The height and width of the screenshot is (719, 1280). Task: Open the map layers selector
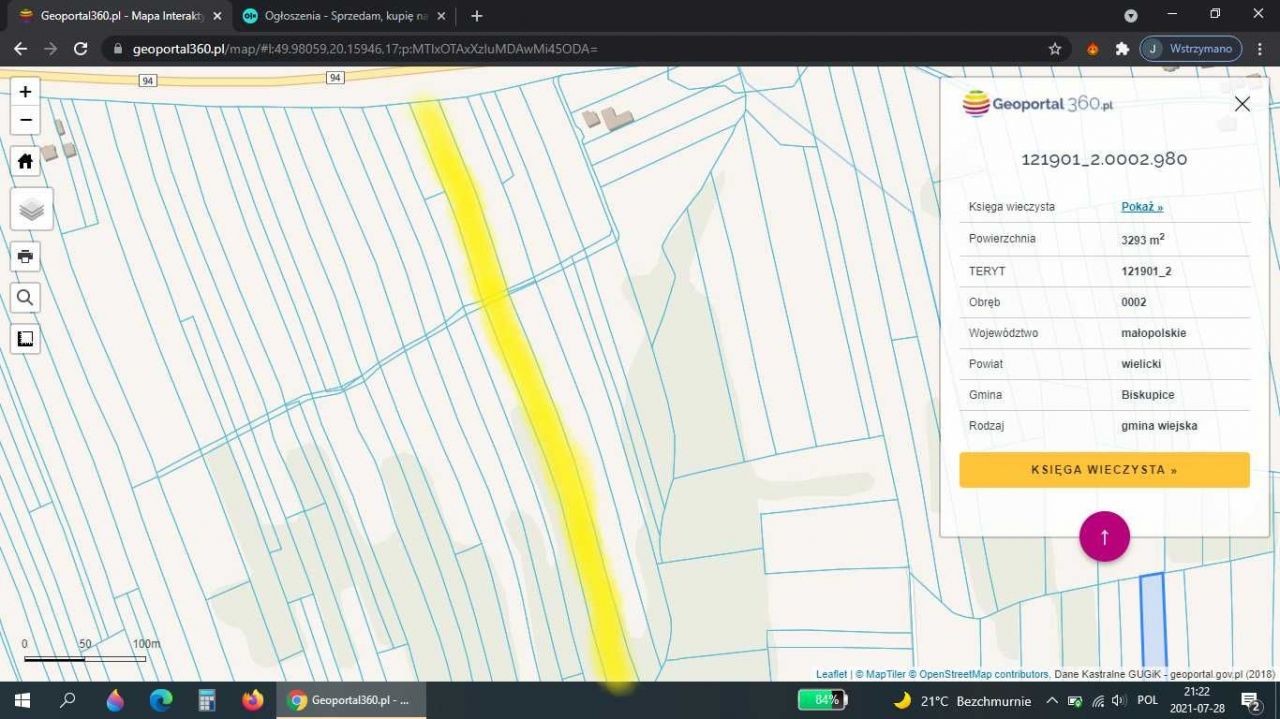click(31, 210)
